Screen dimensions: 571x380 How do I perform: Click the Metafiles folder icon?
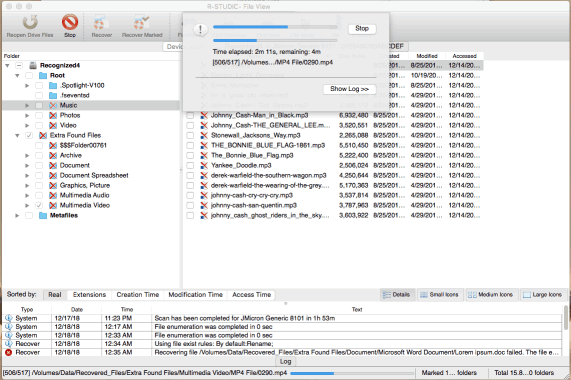[43, 215]
